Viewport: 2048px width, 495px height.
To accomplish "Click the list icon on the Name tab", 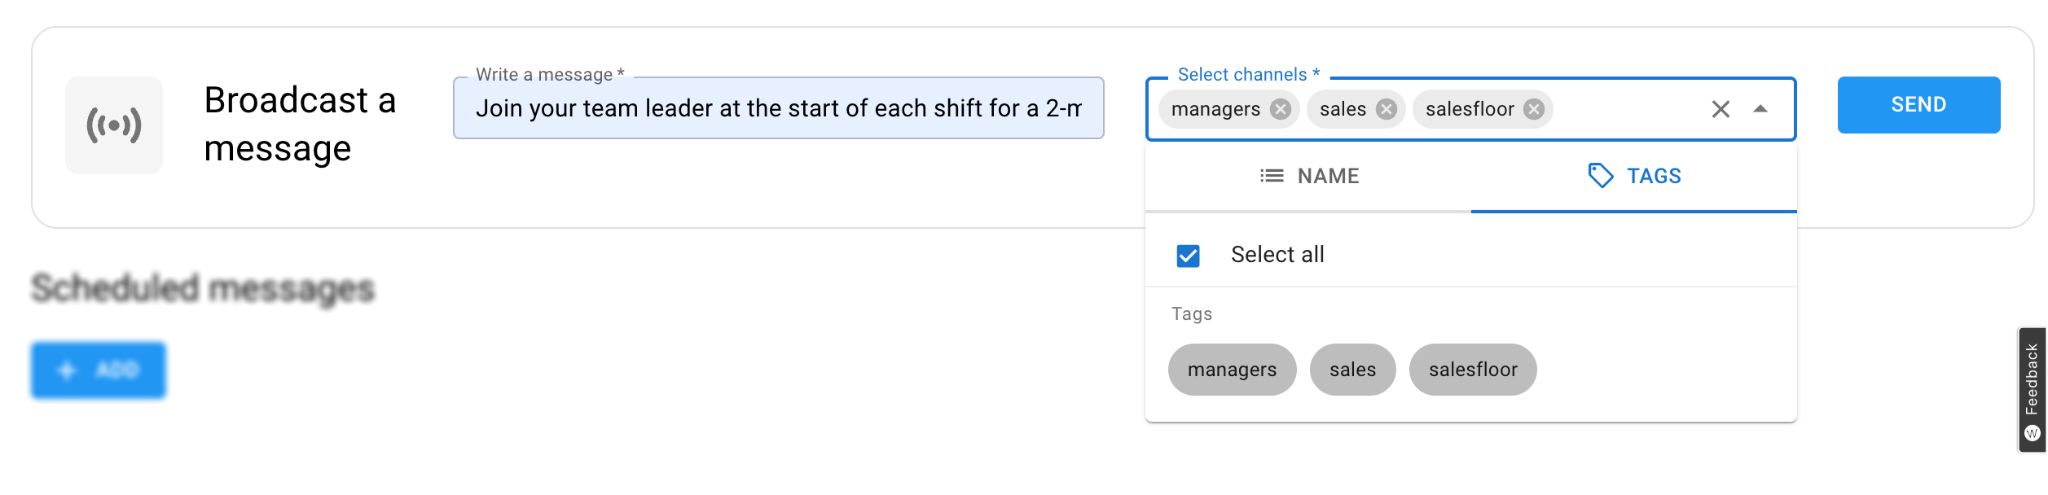I will (1271, 176).
